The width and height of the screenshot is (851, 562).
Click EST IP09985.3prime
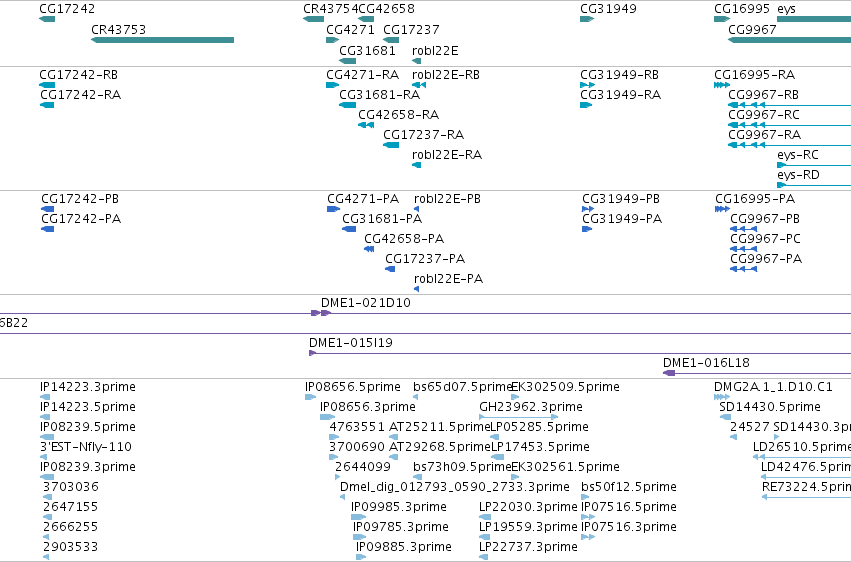(x=399, y=507)
